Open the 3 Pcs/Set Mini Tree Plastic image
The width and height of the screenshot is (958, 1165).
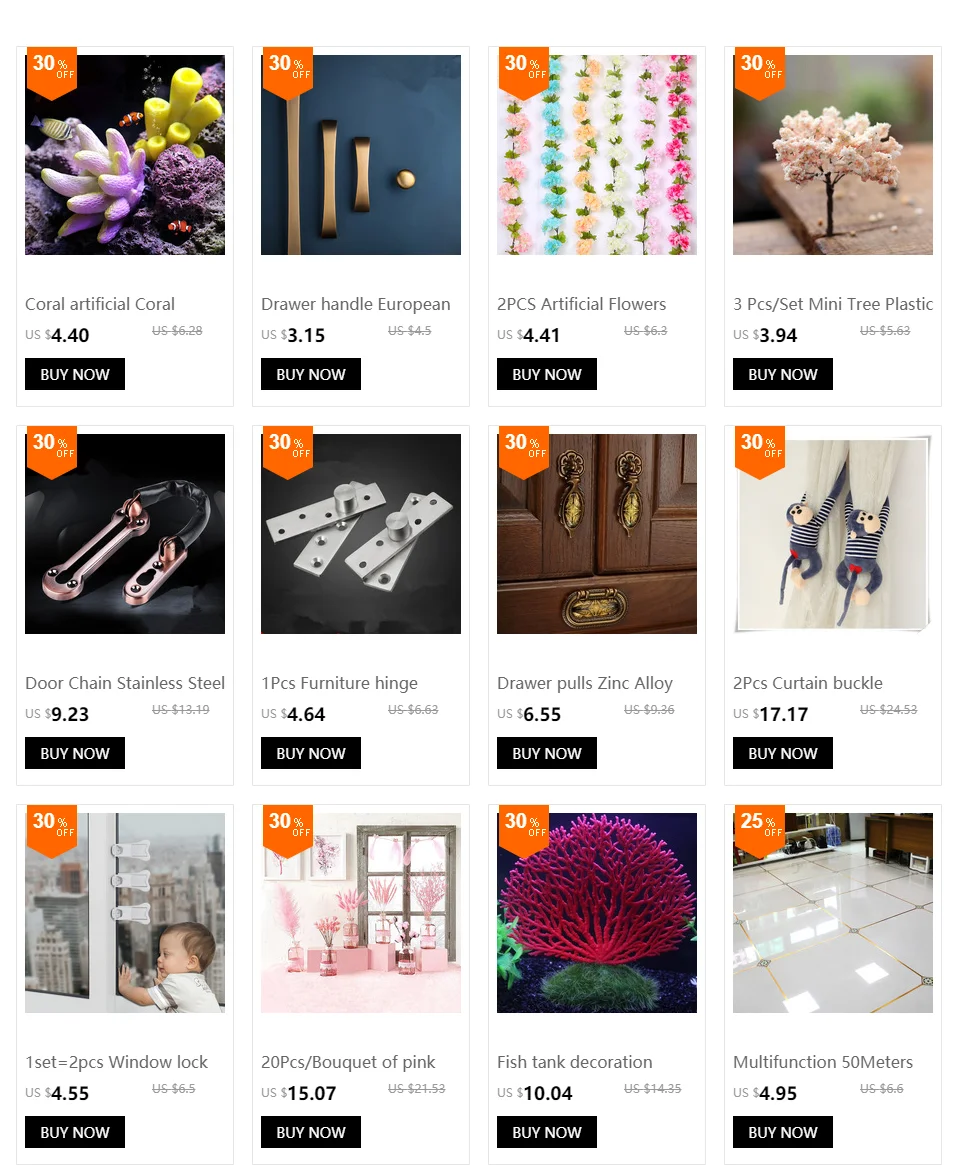tap(832, 155)
